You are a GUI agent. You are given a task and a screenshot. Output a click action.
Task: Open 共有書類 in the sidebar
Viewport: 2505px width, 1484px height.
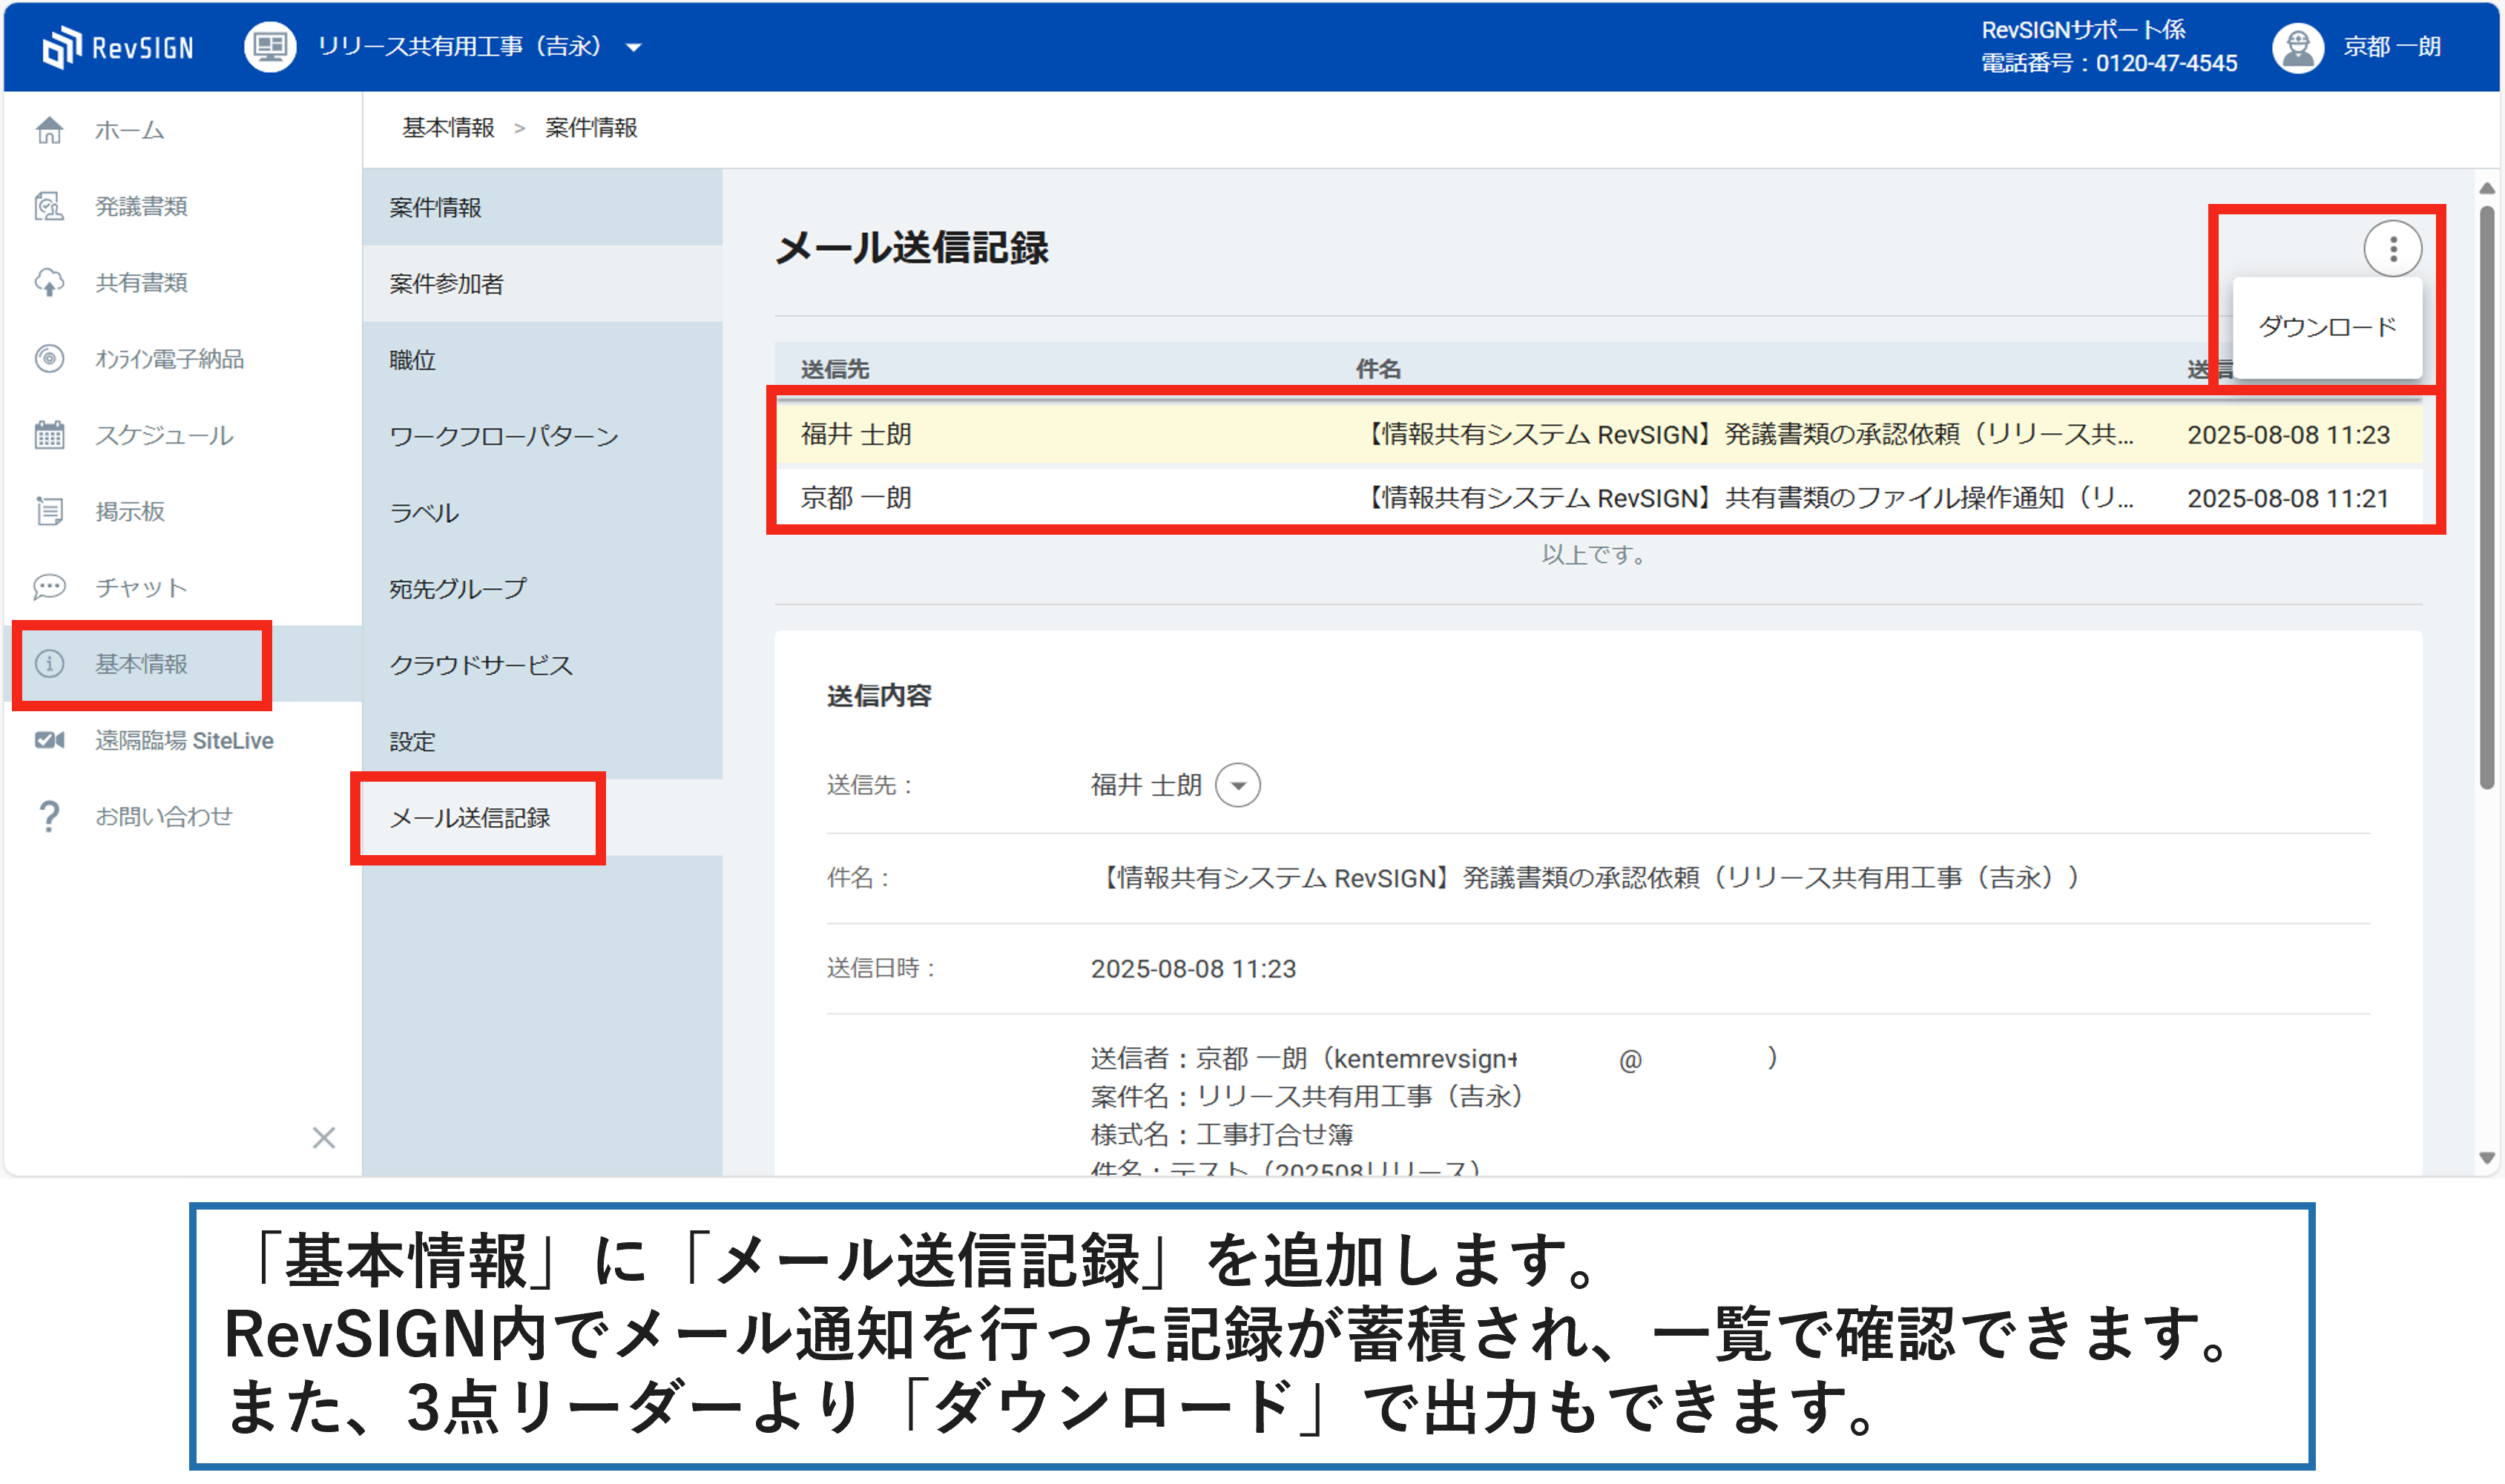[141, 283]
